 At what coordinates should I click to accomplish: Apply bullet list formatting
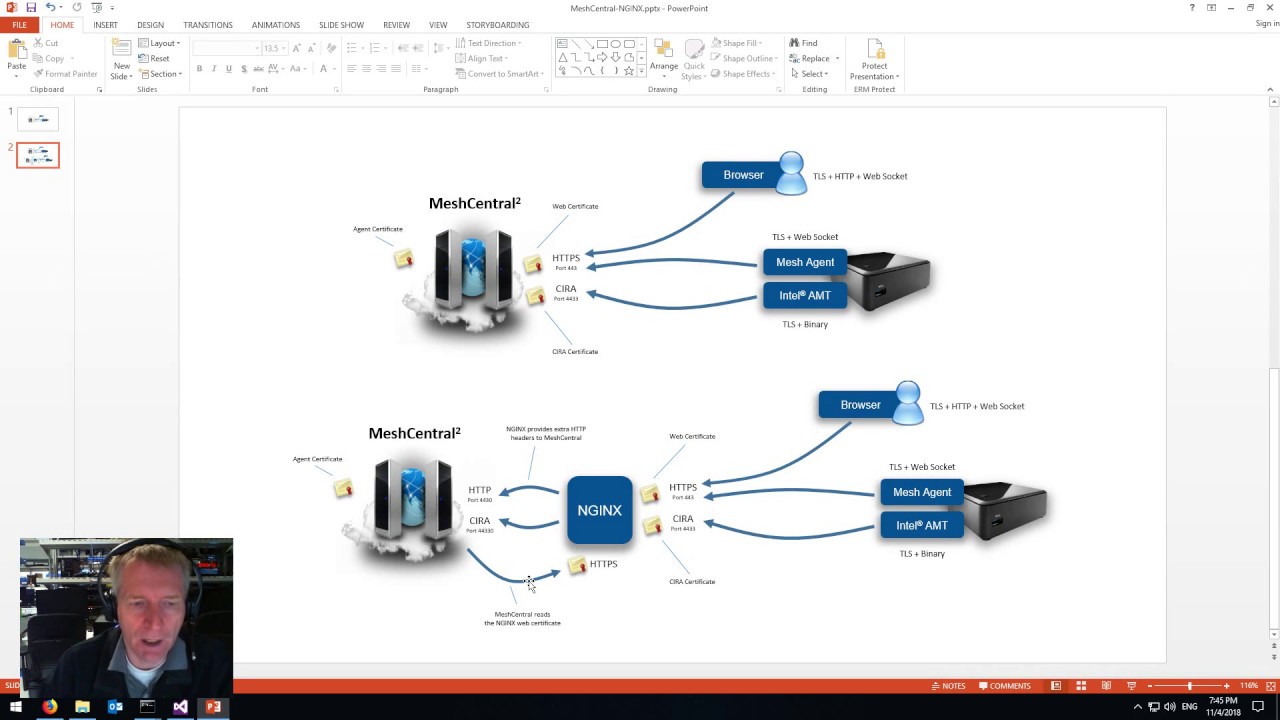(354, 48)
